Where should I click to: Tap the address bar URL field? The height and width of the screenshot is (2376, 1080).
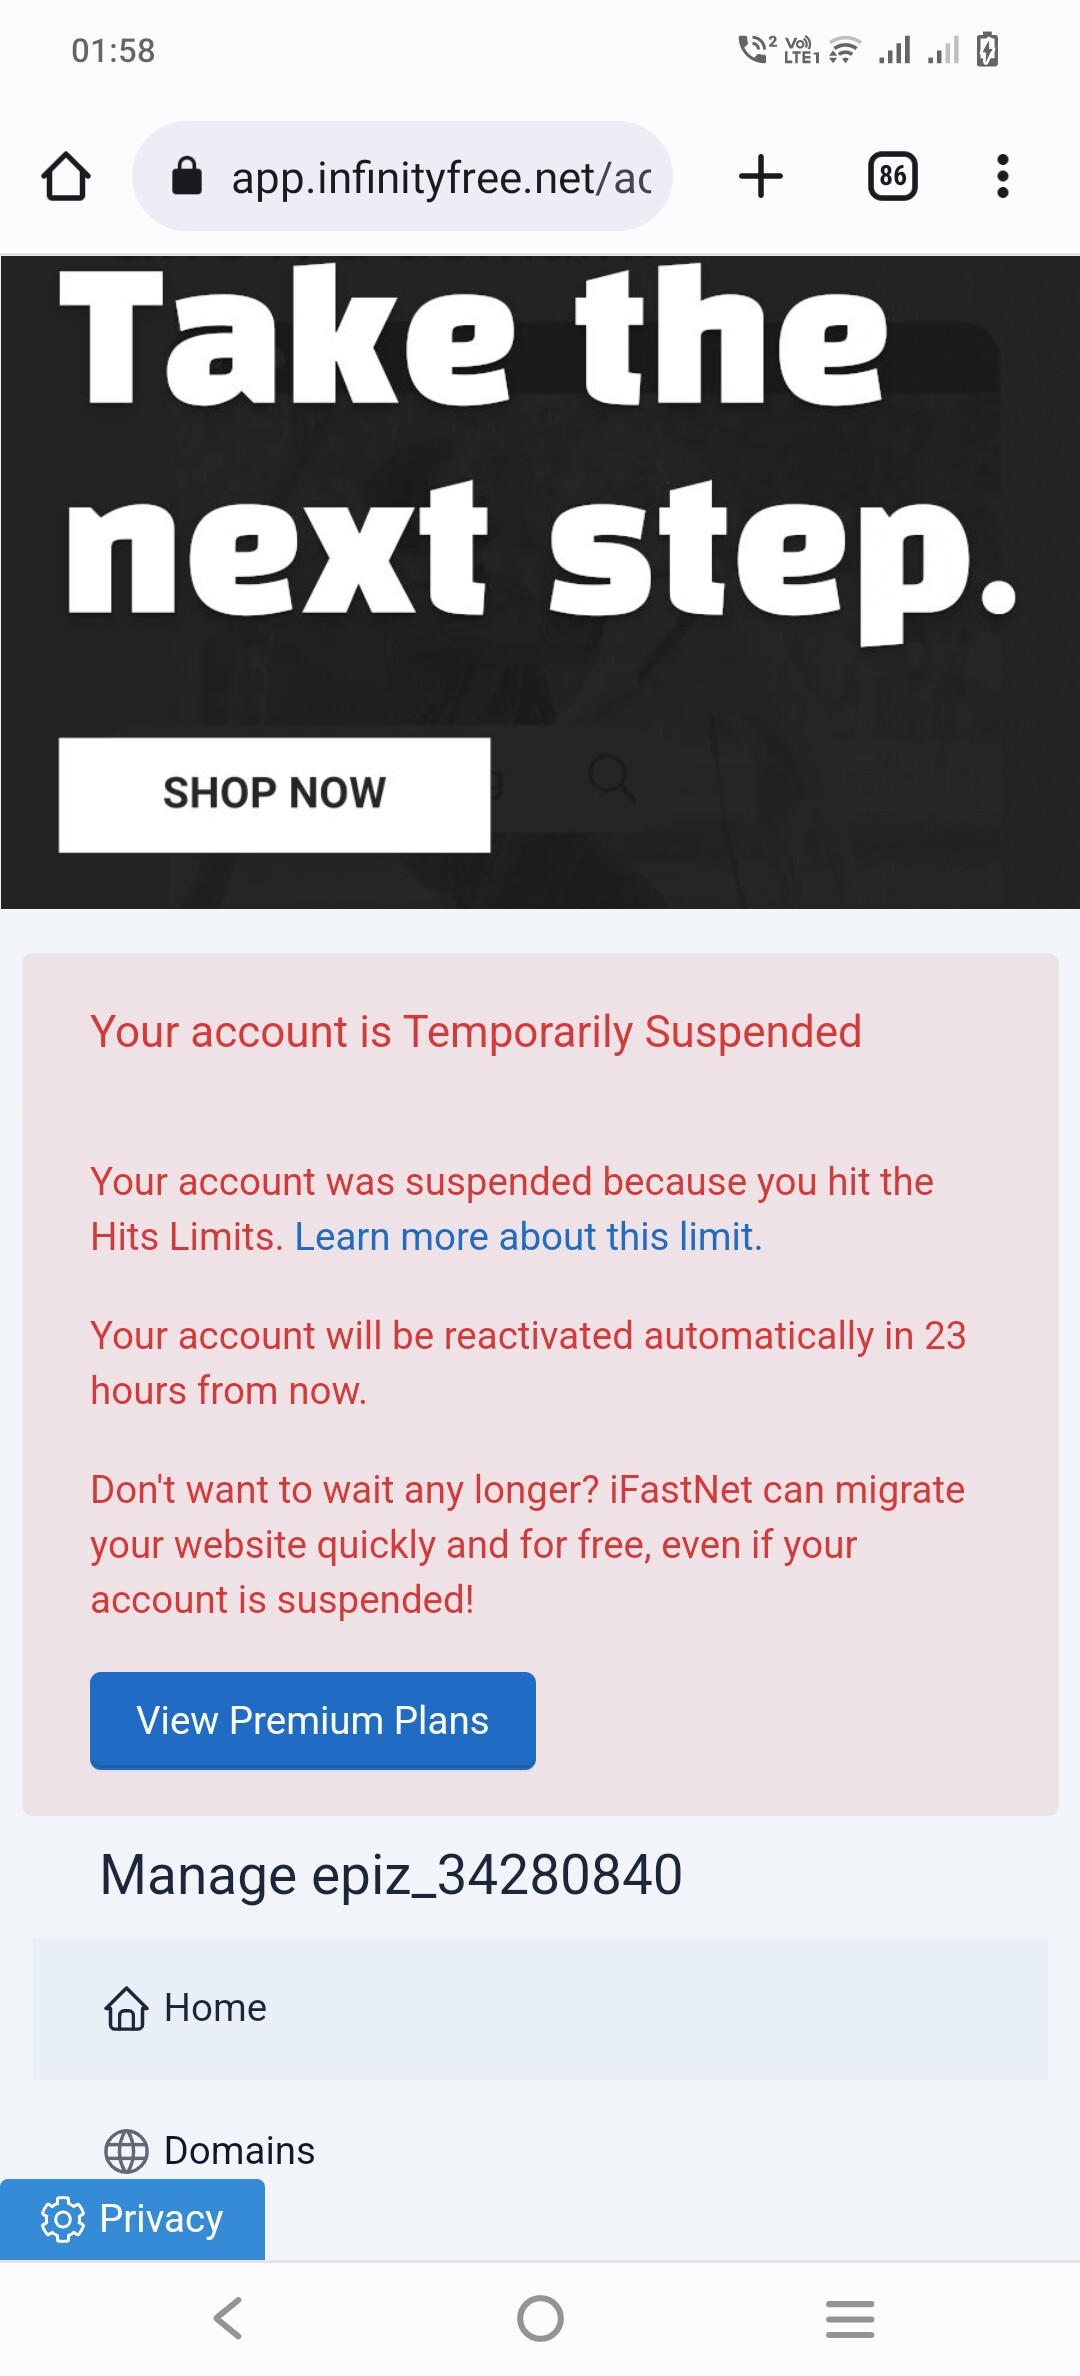(x=440, y=178)
